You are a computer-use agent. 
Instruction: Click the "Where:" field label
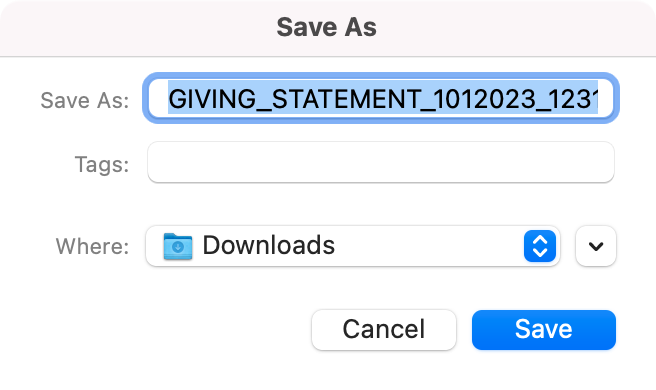(x=92, y=246)
